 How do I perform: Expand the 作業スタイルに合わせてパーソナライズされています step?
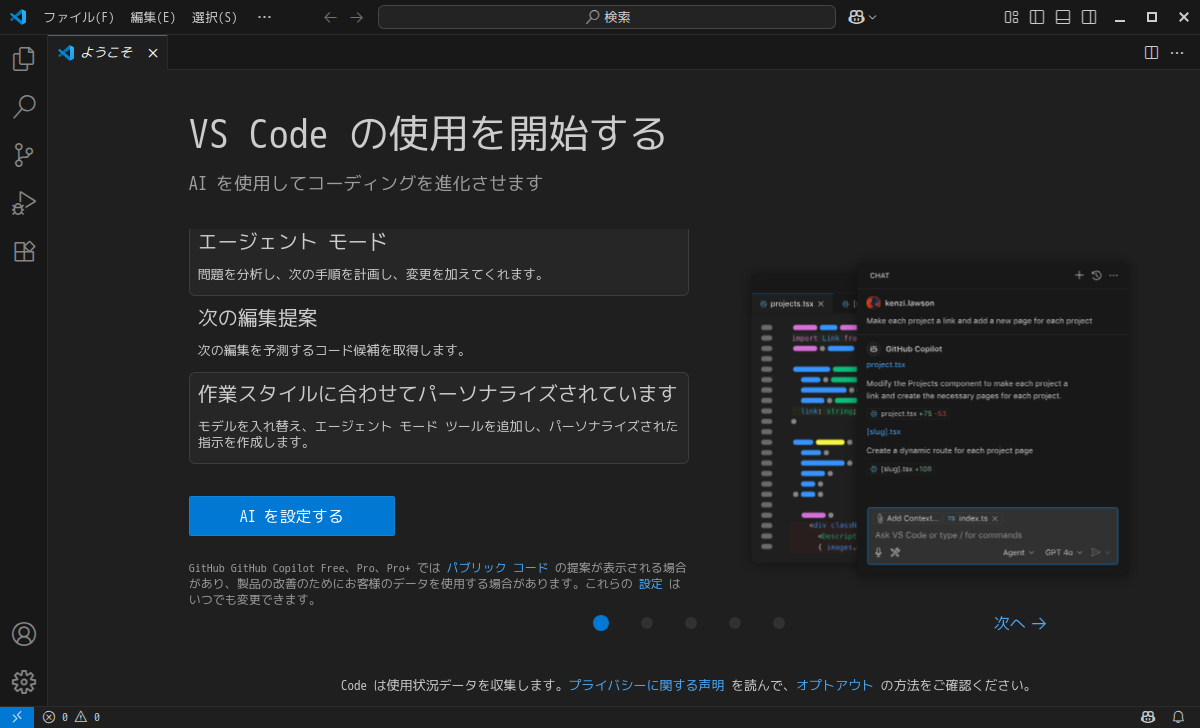click(x=439, y=418)
